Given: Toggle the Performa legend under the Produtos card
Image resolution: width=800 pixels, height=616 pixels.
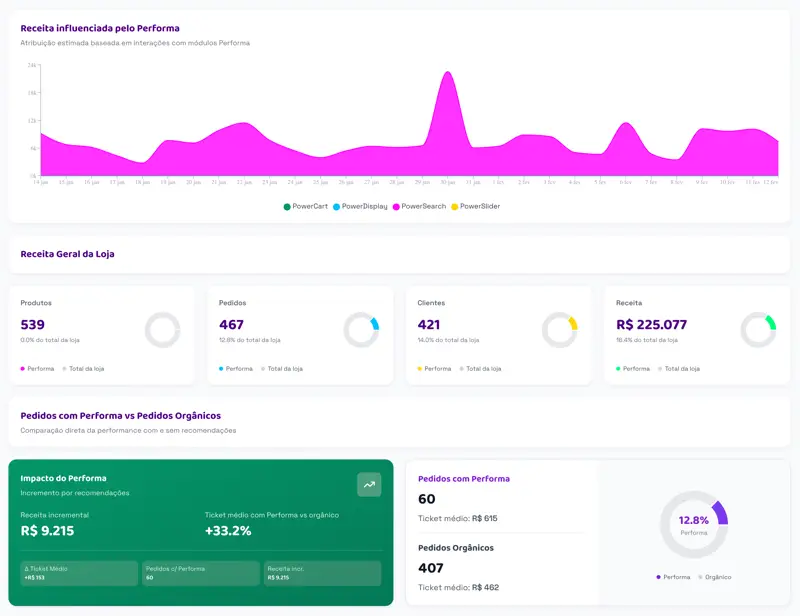Looking at the screenshot, I should click(40, 367).
